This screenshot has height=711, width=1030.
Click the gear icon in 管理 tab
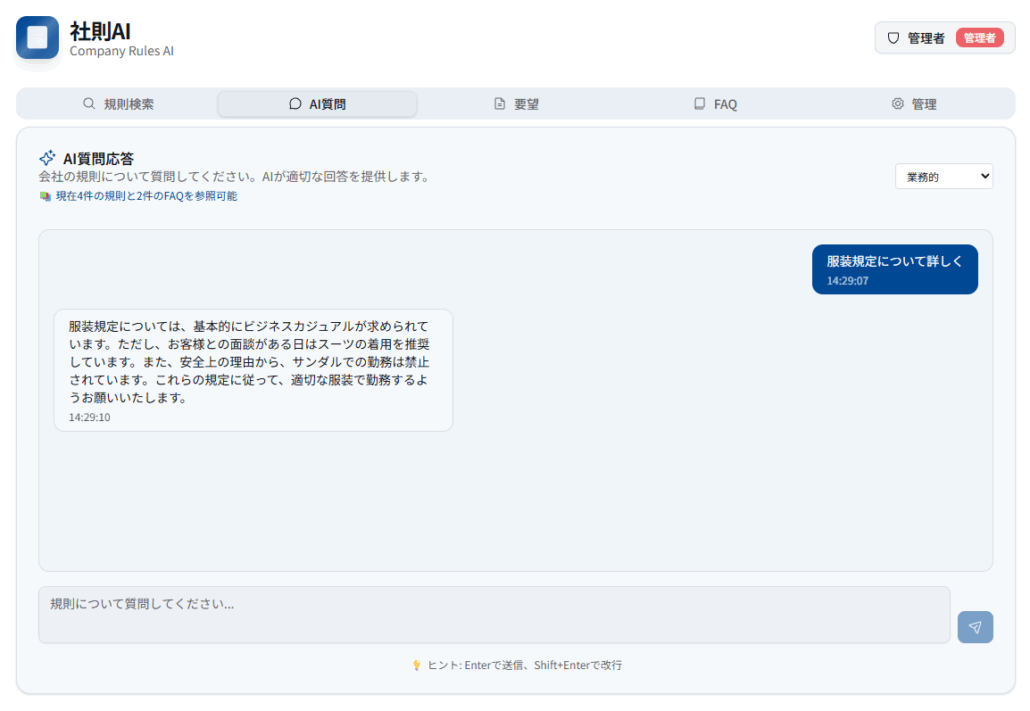(897, 104)
